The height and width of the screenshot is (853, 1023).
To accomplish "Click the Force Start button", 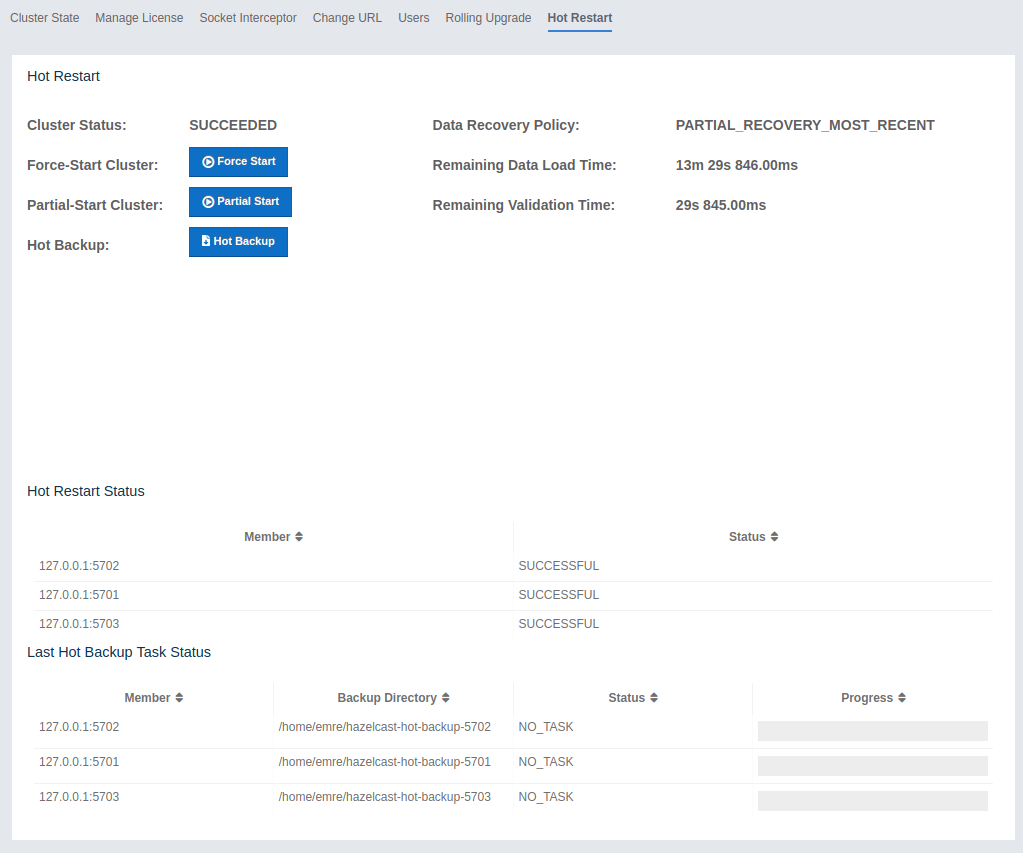I will point(238,162).
